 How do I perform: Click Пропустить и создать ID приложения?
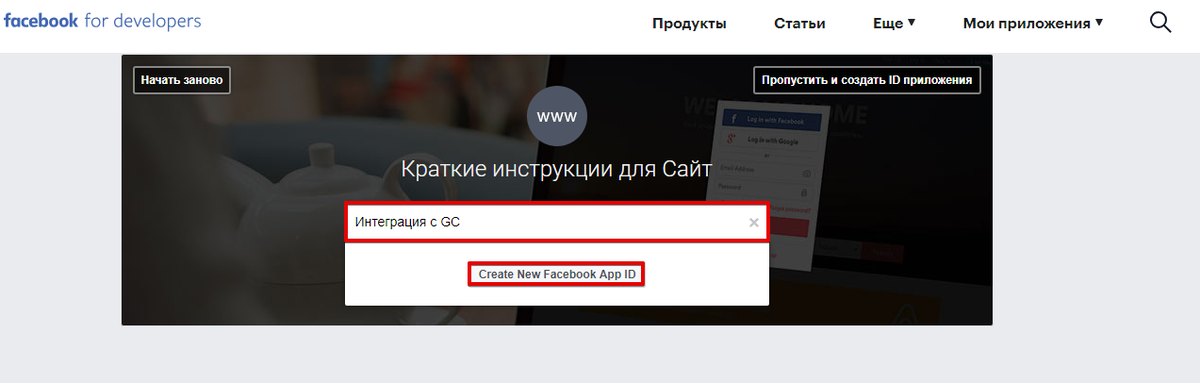867,80
